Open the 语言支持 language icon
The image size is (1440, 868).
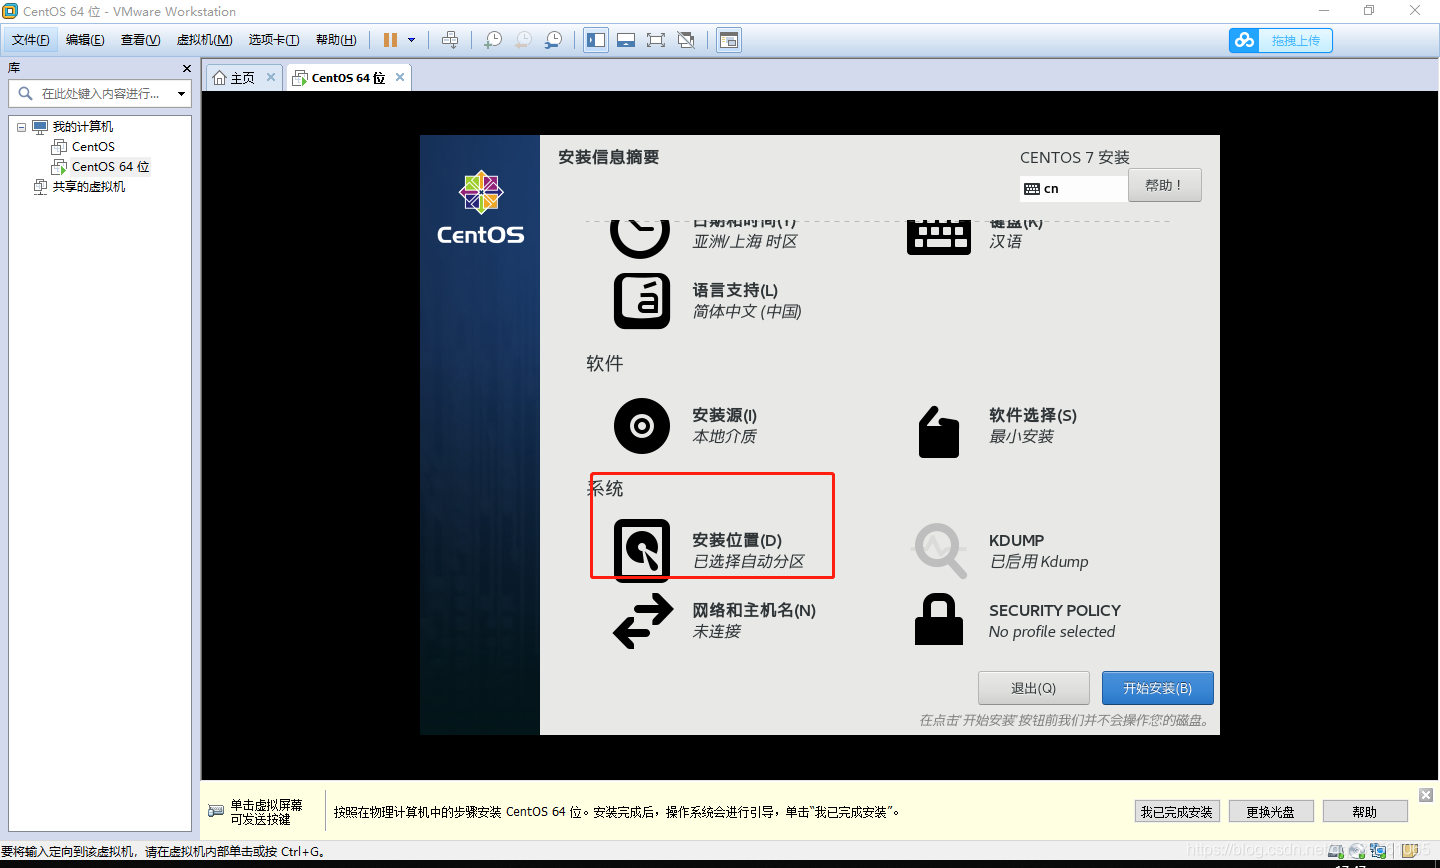coord(642,301)
